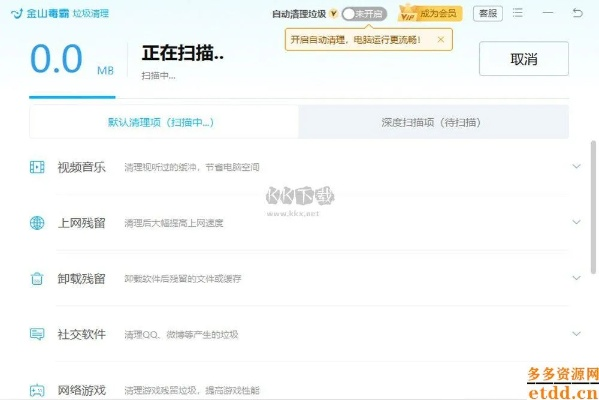Expand the 视频音乐 category chevron
The height and width of the screenshot is (400, 599).
(576, 166)
